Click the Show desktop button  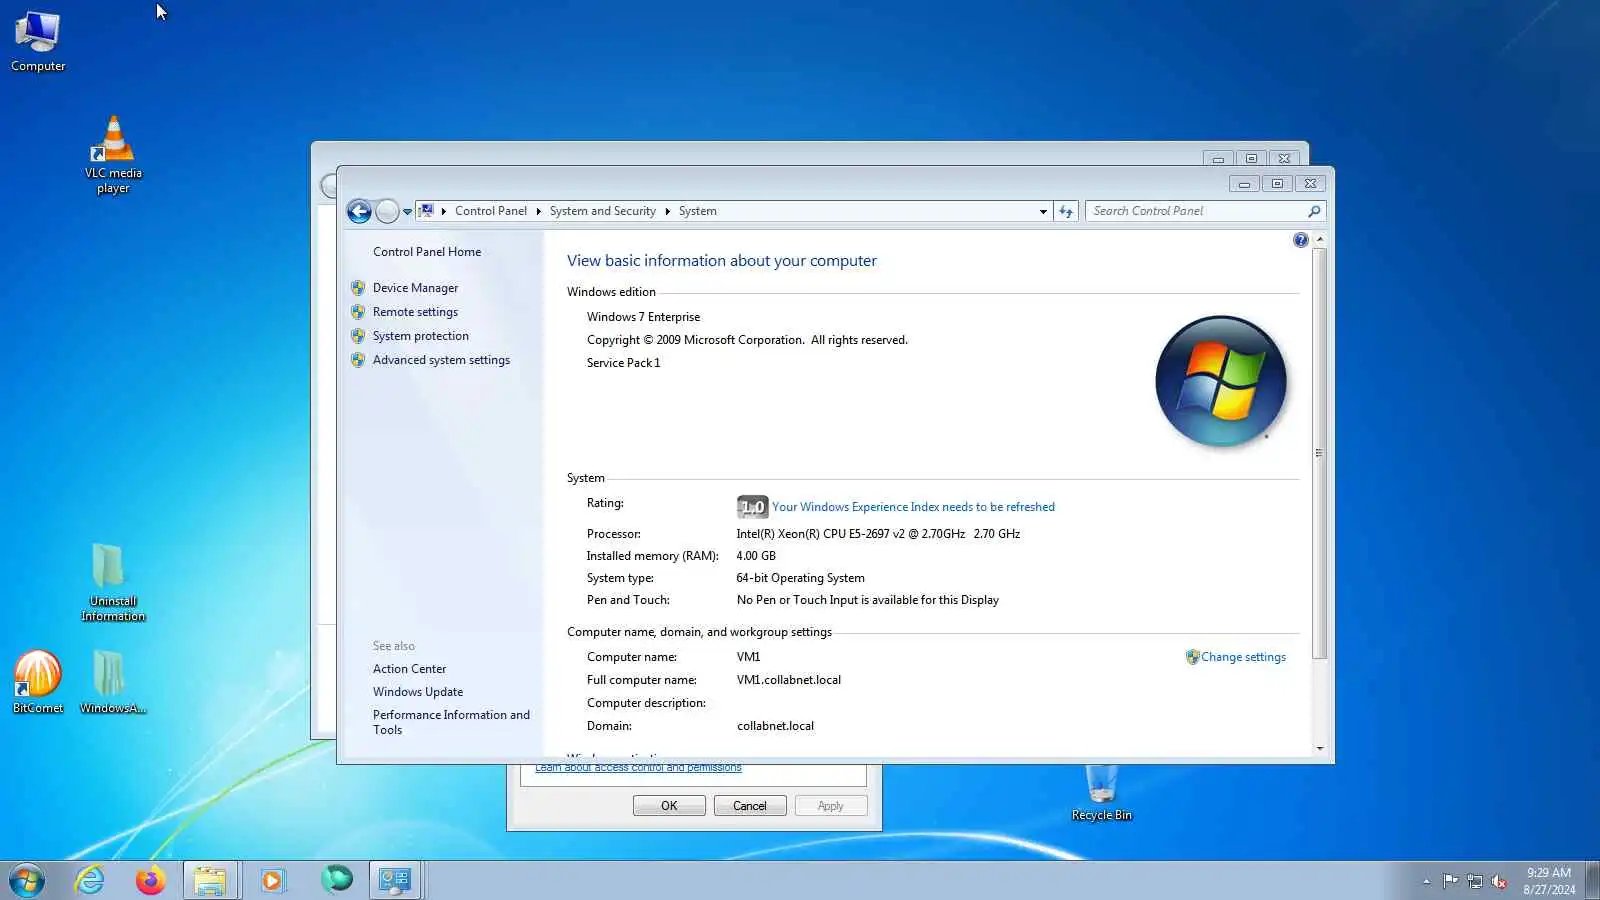1592,880
